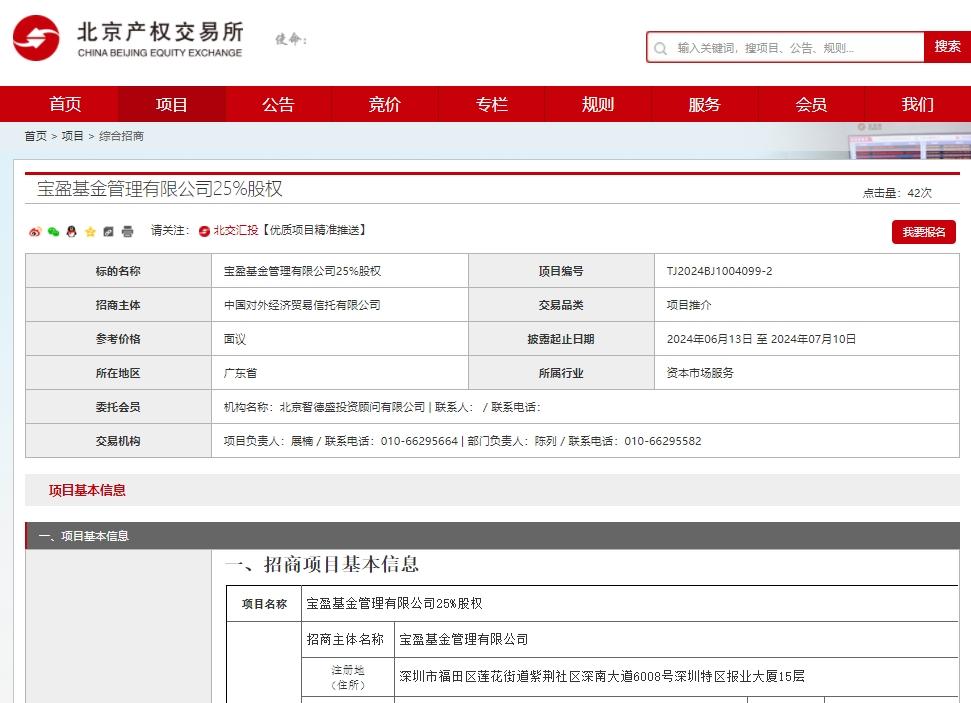Print the page using the printer icon

(x=125, y=231)
